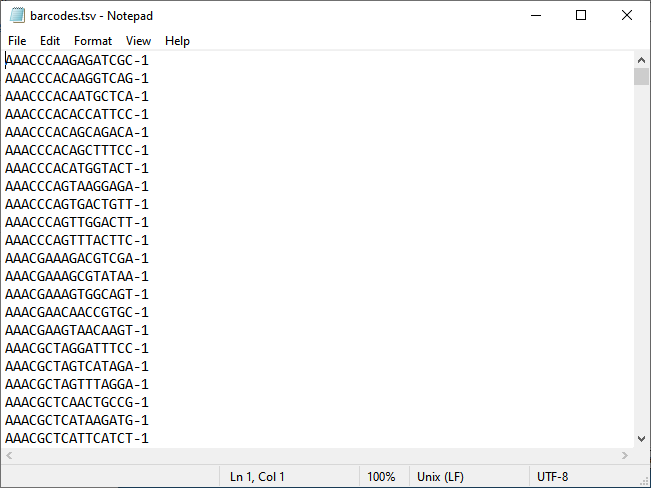This screenshot has width=651, height=488.
Task: Click the line AAACCCAGTTGGACTT-1
Action: [x=77, y=222]
